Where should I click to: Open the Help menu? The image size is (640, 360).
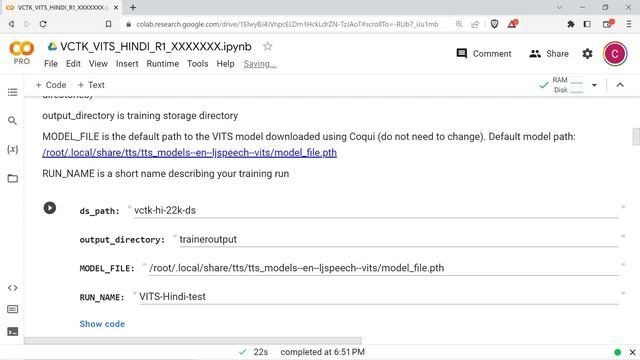pos(225,64)
